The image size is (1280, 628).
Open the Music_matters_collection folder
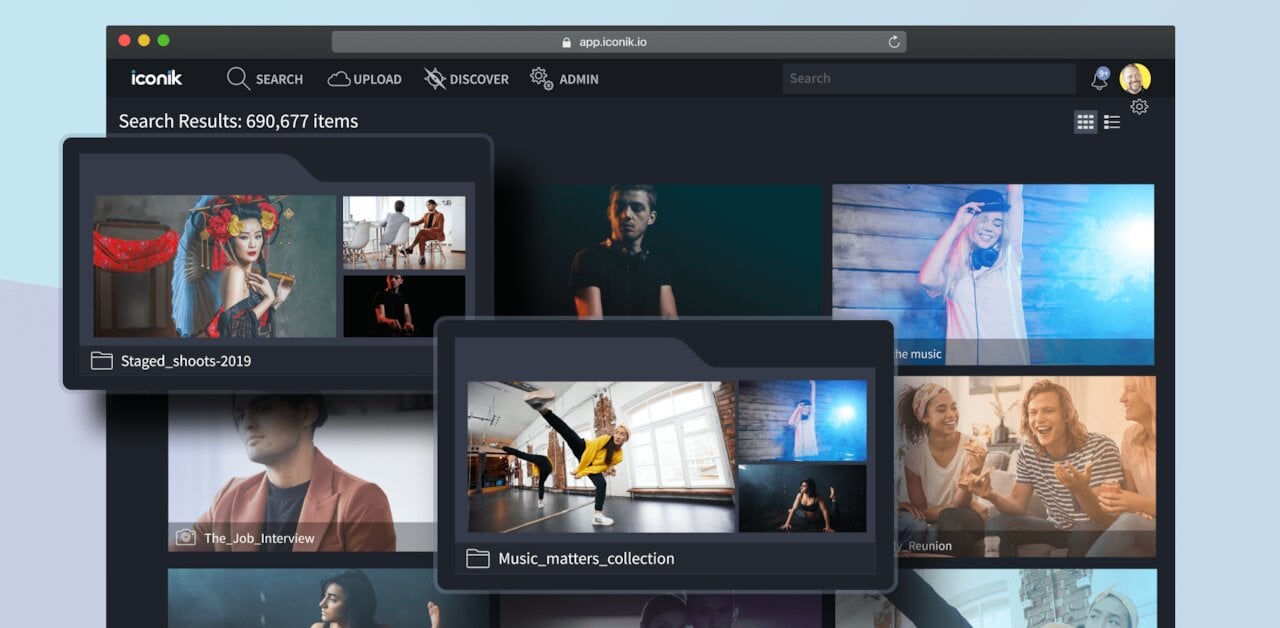[586, 558]
